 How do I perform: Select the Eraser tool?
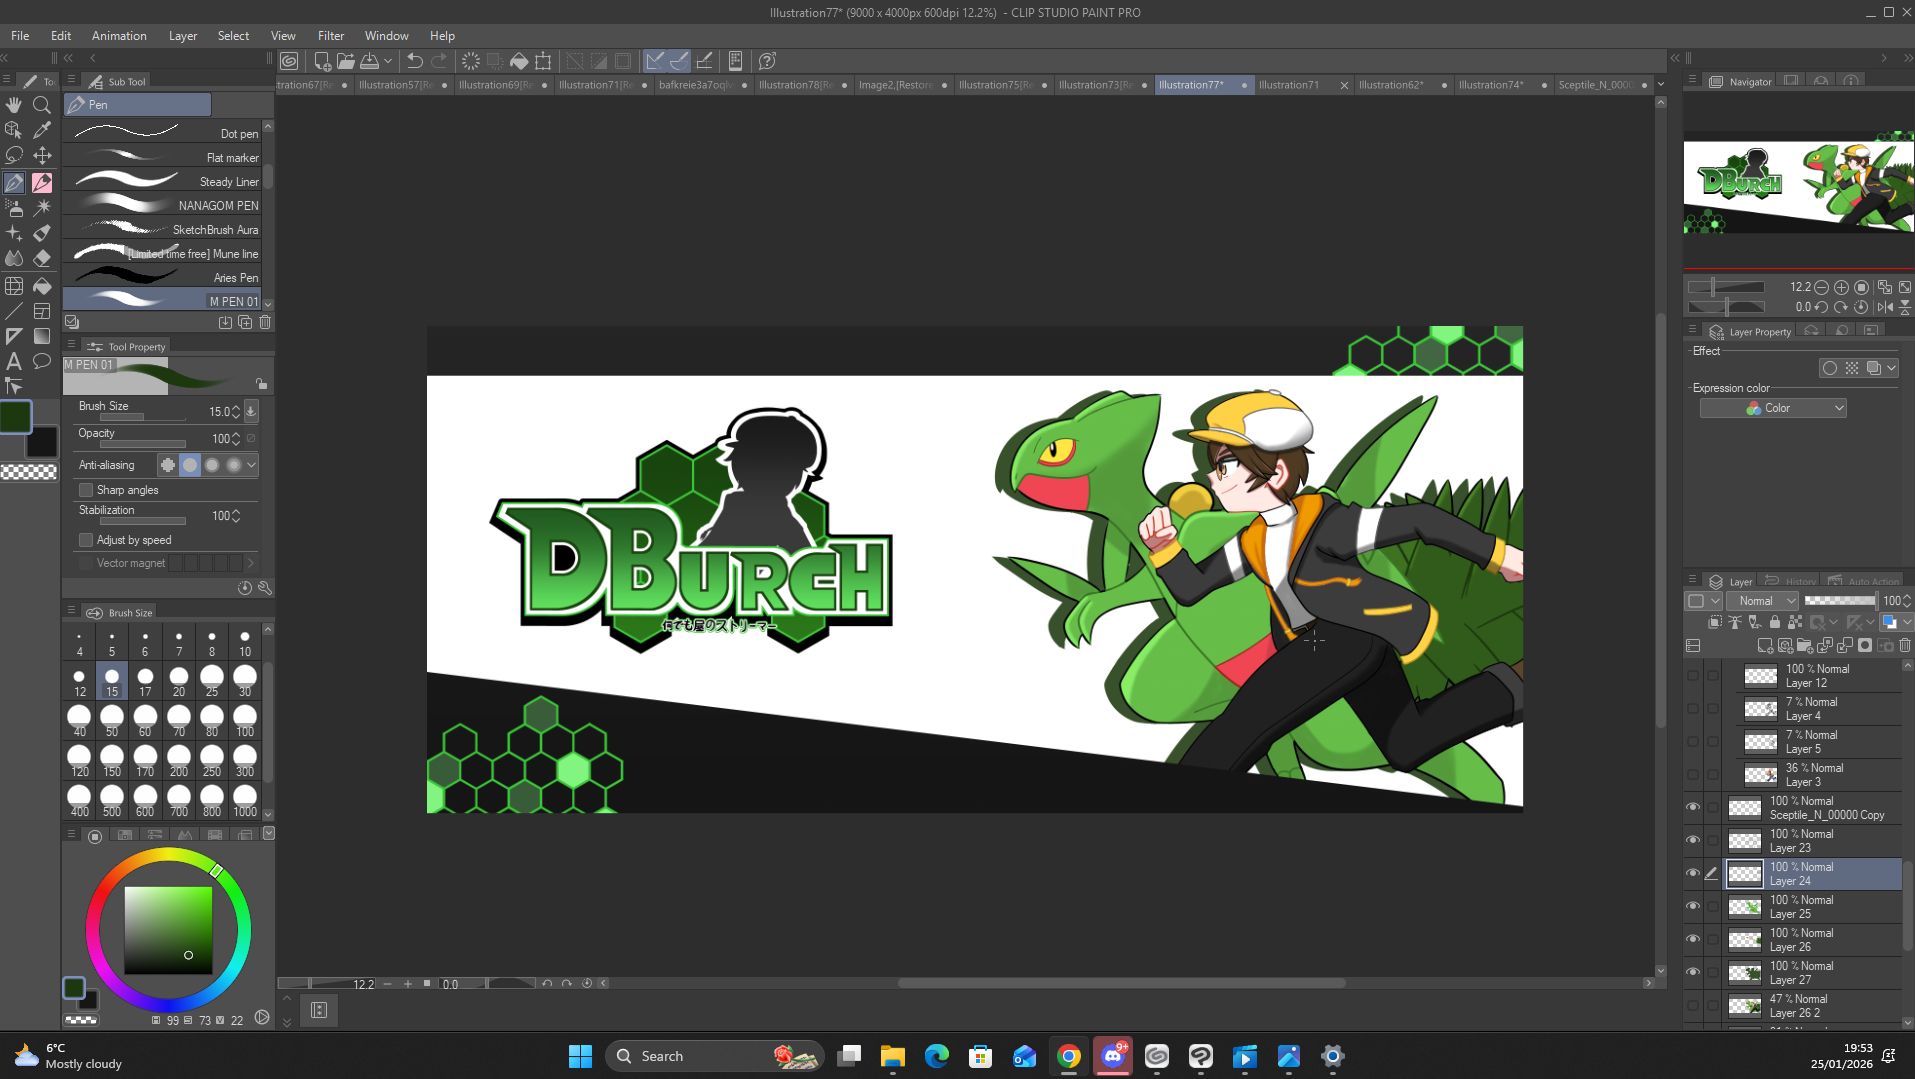click(42, 258)
